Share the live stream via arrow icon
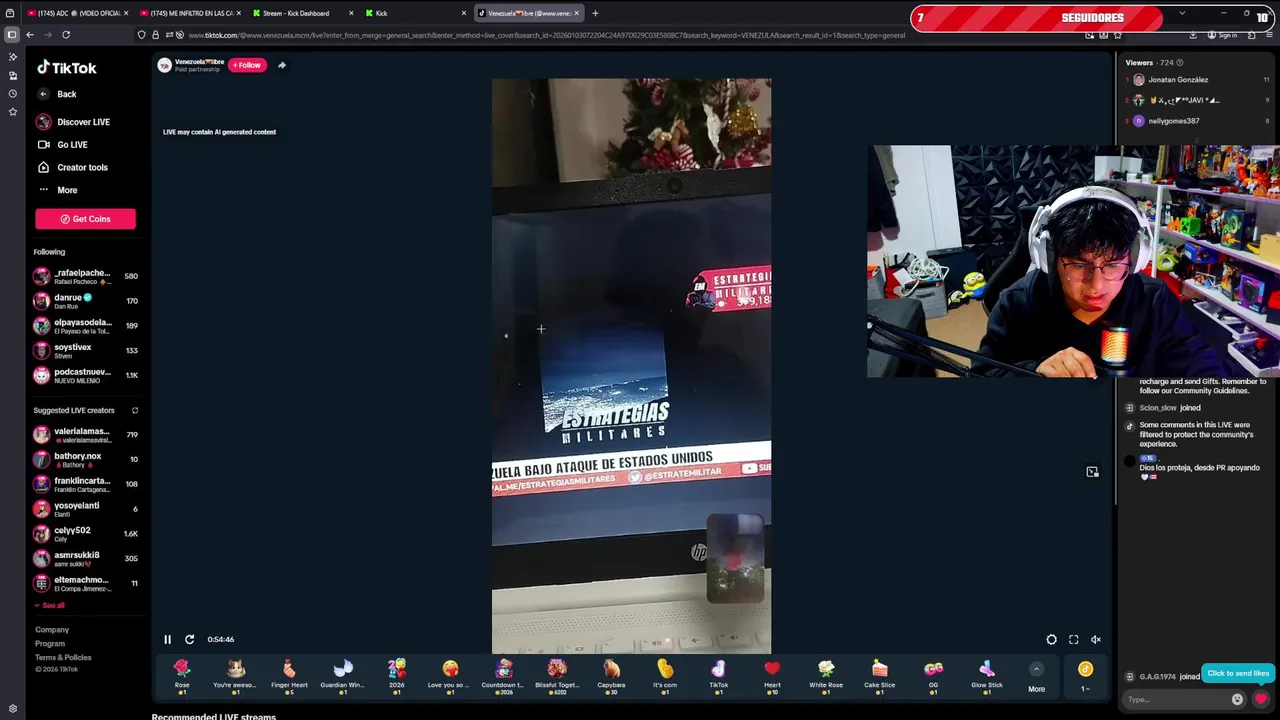The width and height of the screenshot is (1280, 720). click(x=282, y=65)
